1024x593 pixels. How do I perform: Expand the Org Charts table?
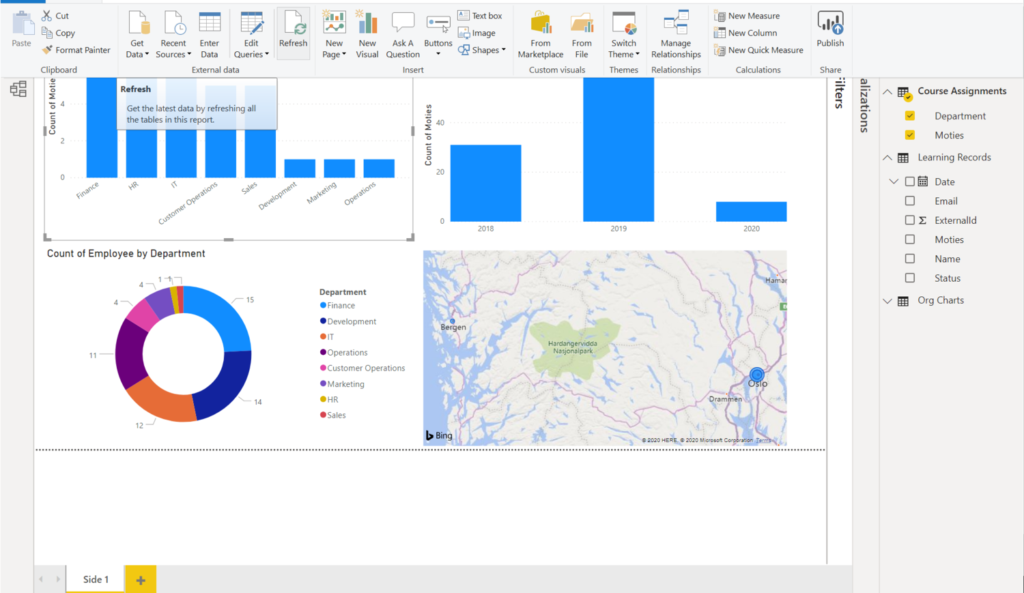click(888, 300)
